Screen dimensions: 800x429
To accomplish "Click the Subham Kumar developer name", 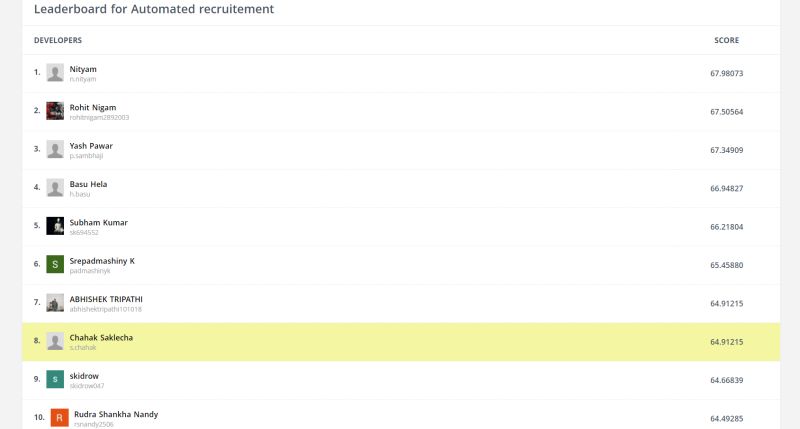I will pos(98,222).
